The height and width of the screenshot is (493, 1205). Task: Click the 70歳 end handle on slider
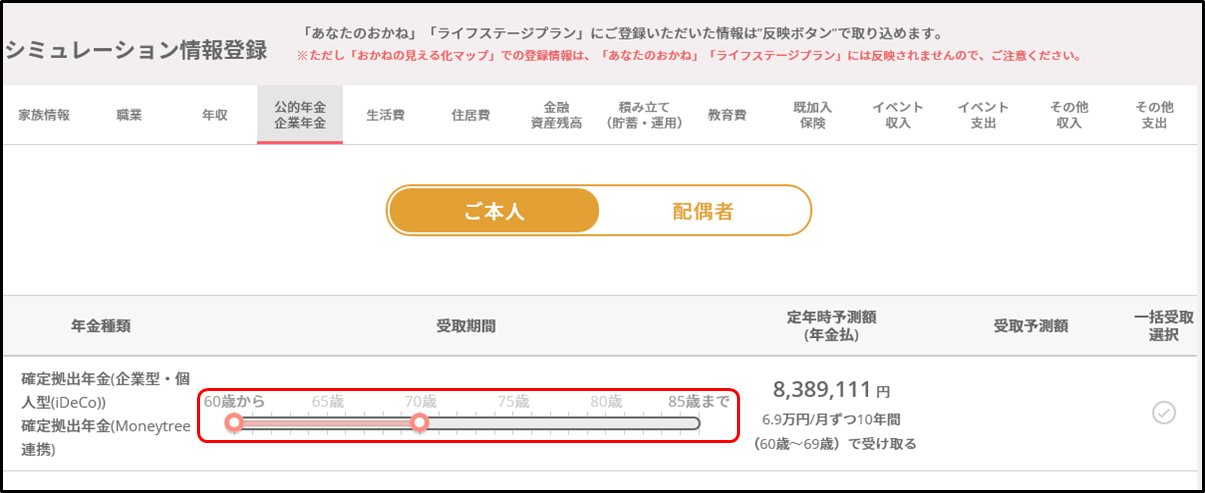point(420,423)
